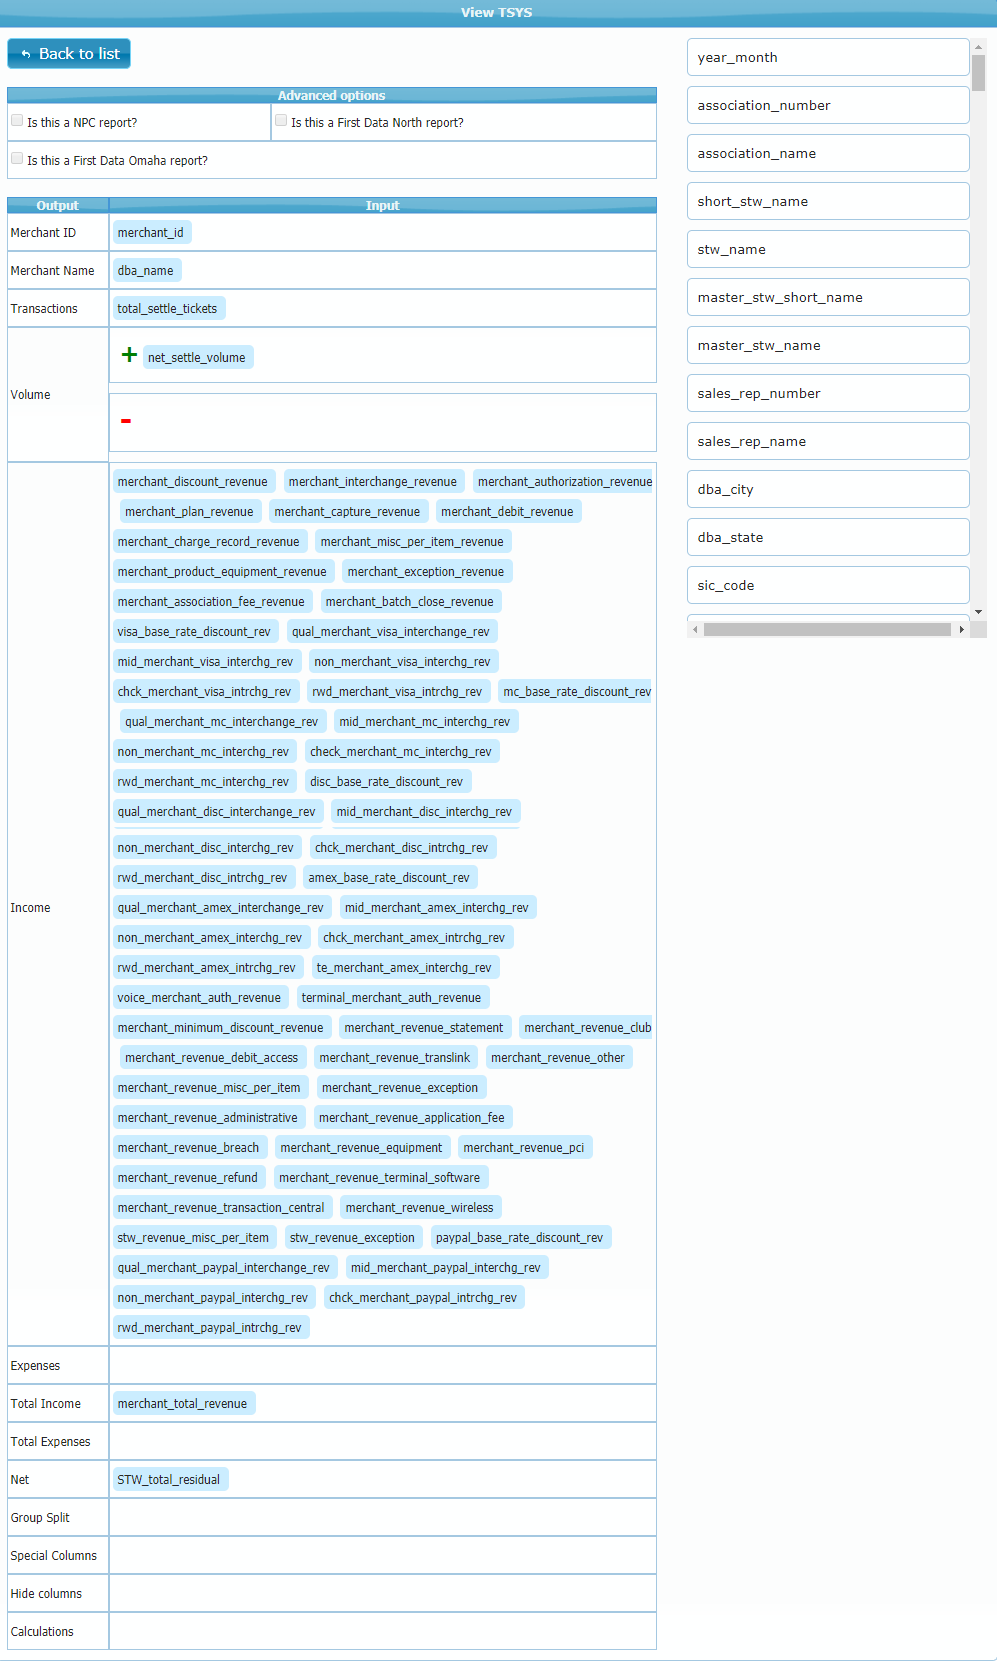Select the year_month field item
This screenshot has height=1661, width=997.
point(827,58)
